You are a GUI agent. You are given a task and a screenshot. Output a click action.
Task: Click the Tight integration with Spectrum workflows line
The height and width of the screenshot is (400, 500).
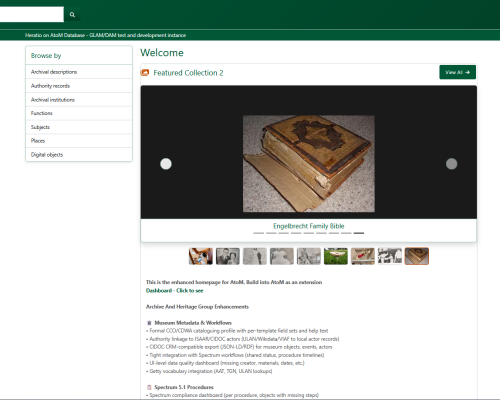pos(235,355)
